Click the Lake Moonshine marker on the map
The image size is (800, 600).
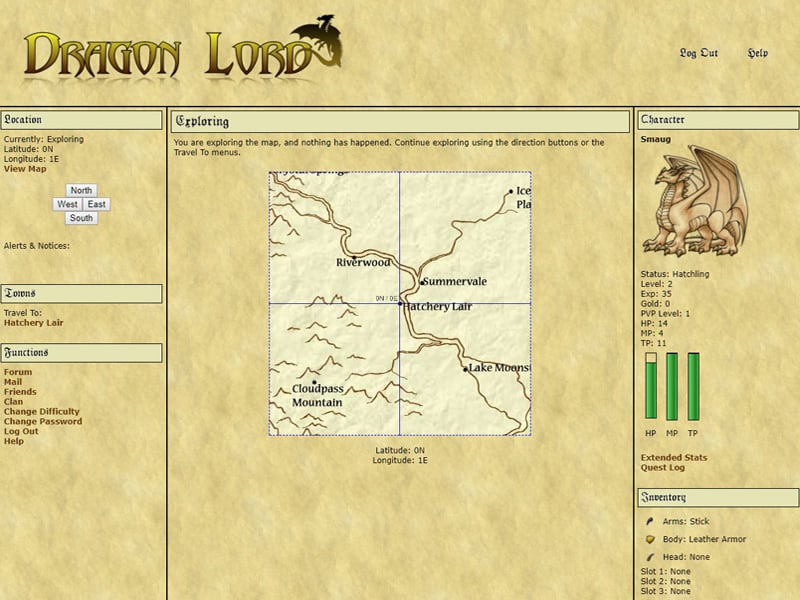466,370
